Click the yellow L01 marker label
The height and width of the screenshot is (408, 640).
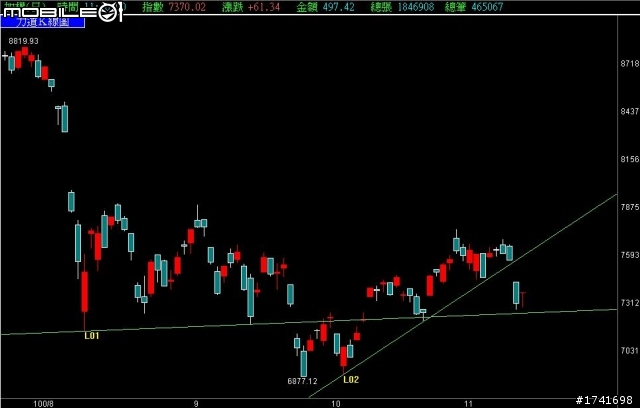tap(92, 336)
